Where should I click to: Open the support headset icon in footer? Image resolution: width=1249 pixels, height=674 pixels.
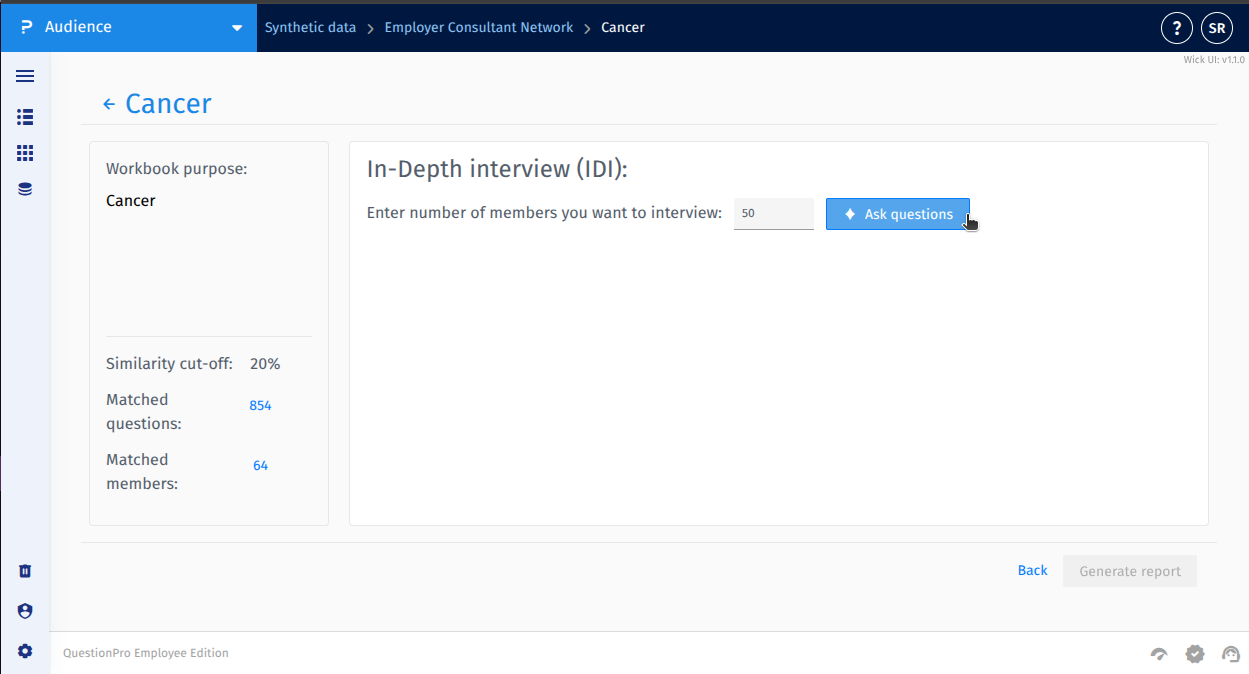pyautogui.click(x=1231, y=654)
